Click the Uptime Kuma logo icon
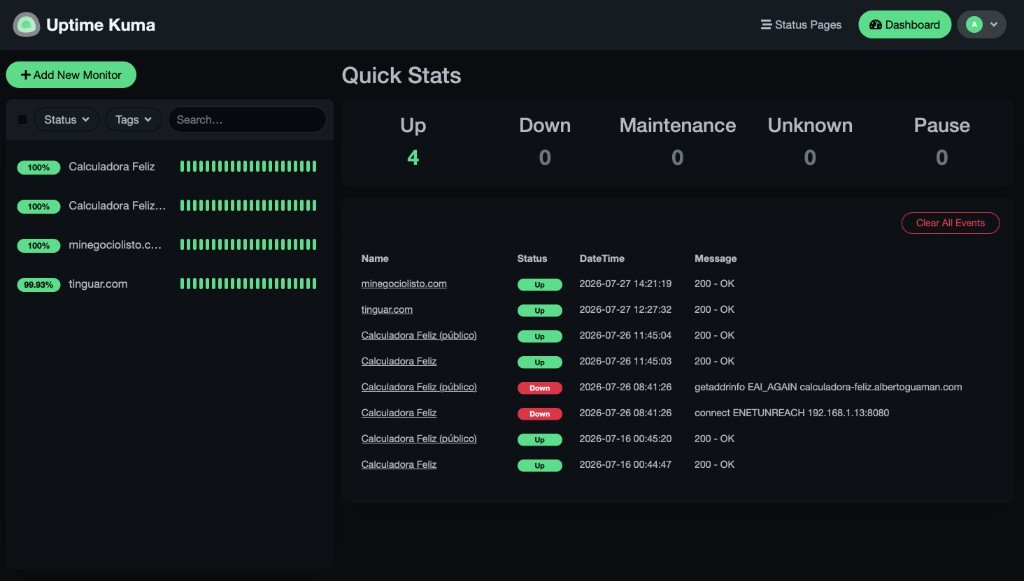The height and width of the screenshot is (581, 1024). [26, 25]
